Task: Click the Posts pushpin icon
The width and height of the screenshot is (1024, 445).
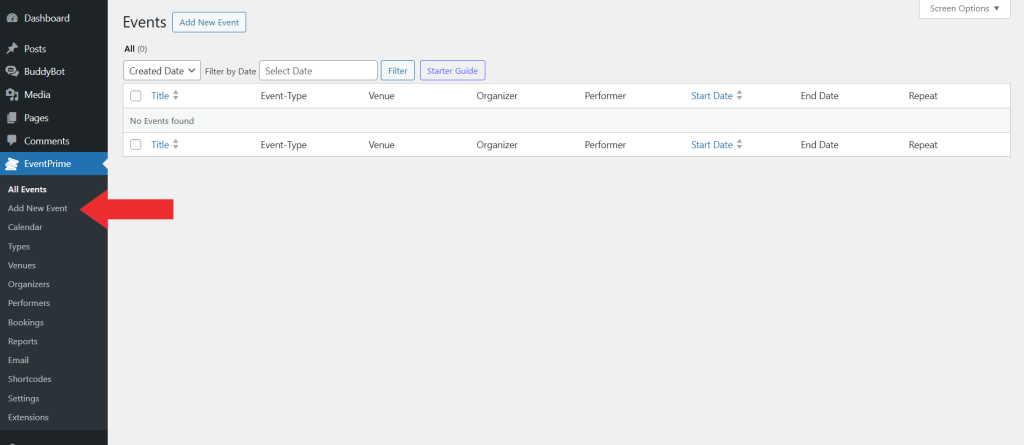Action: 12,49
